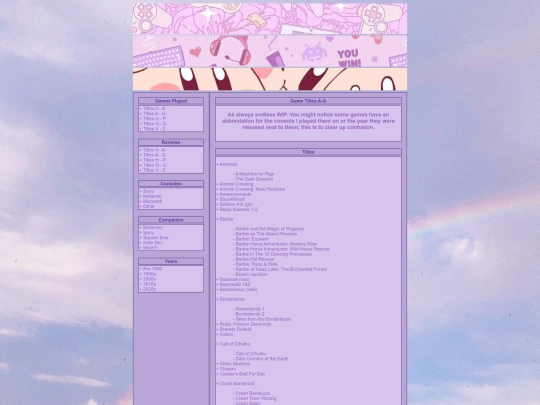Click Beach Vacation entry
Image resolution: width=540 pixels, height=405 pixels.
tap(252, 274)
